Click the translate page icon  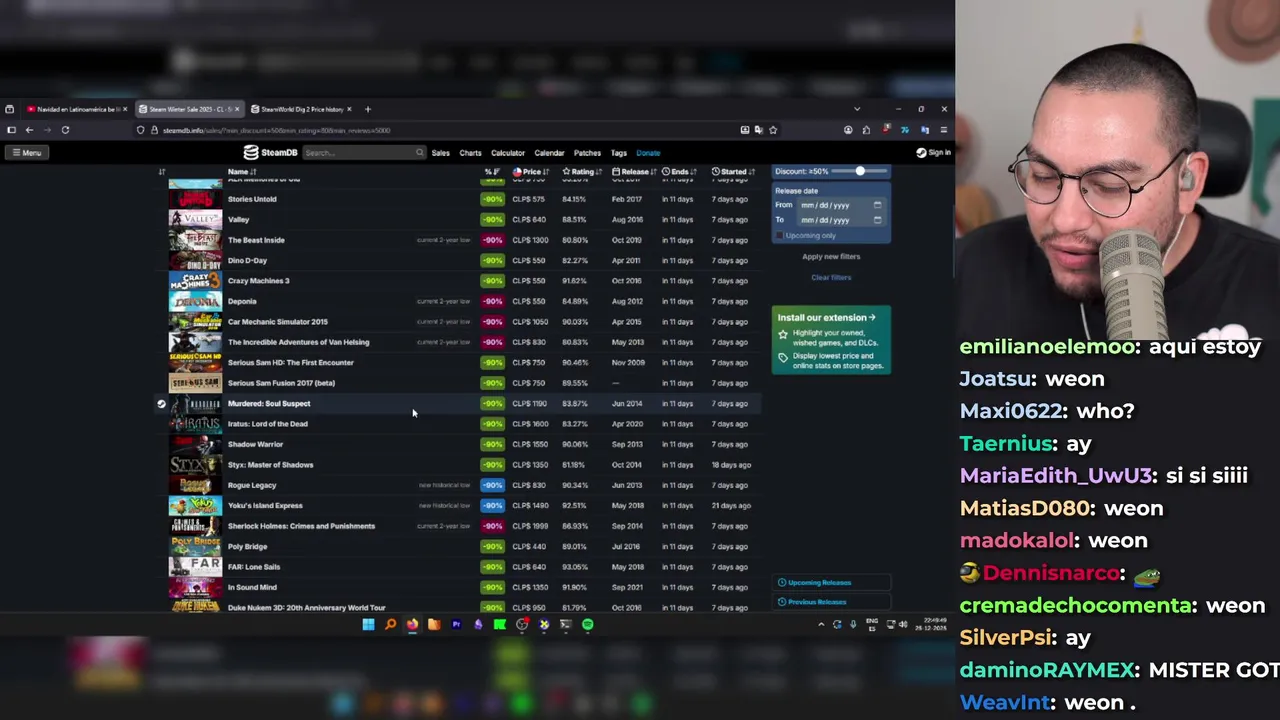[759, 130]
